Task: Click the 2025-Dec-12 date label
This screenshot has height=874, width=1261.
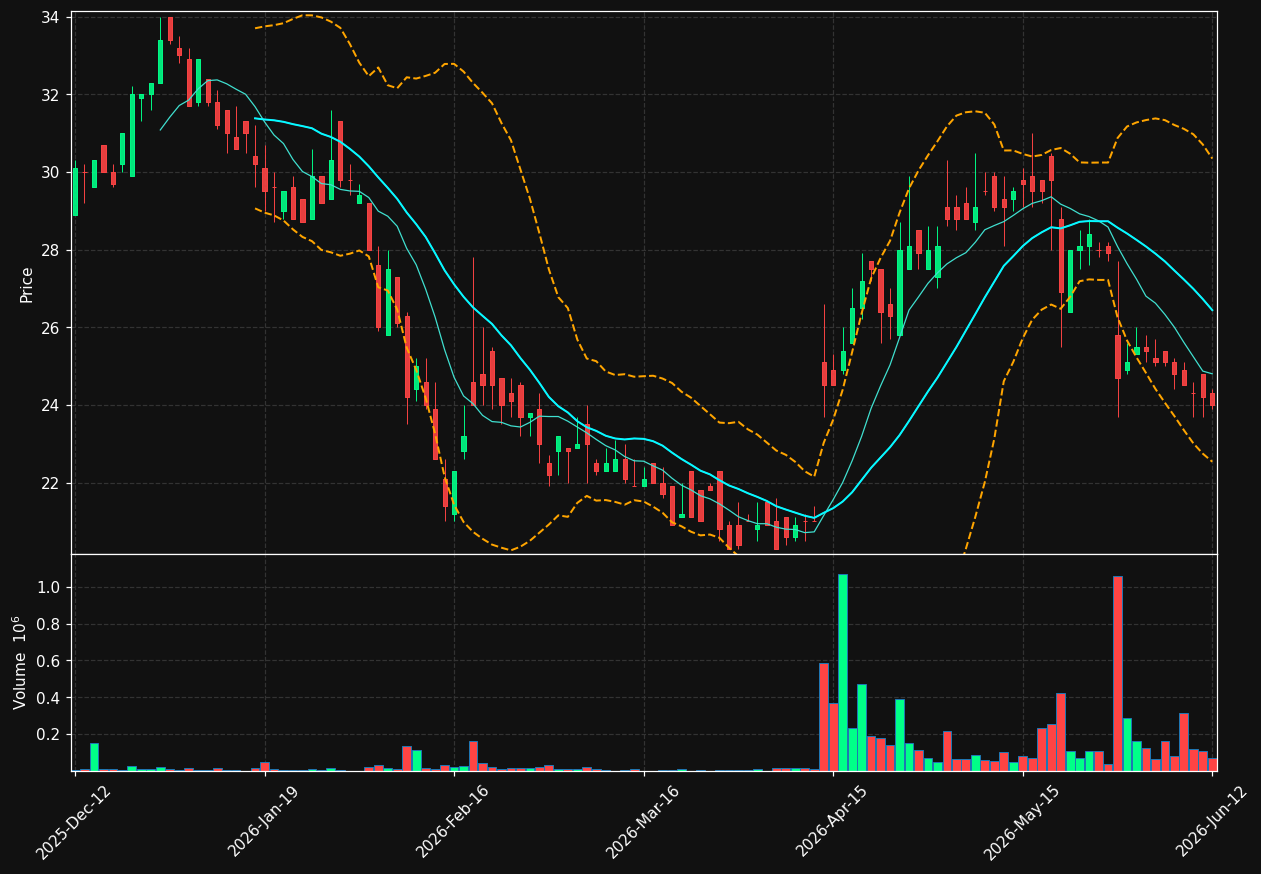Action: tap(73, 822)
